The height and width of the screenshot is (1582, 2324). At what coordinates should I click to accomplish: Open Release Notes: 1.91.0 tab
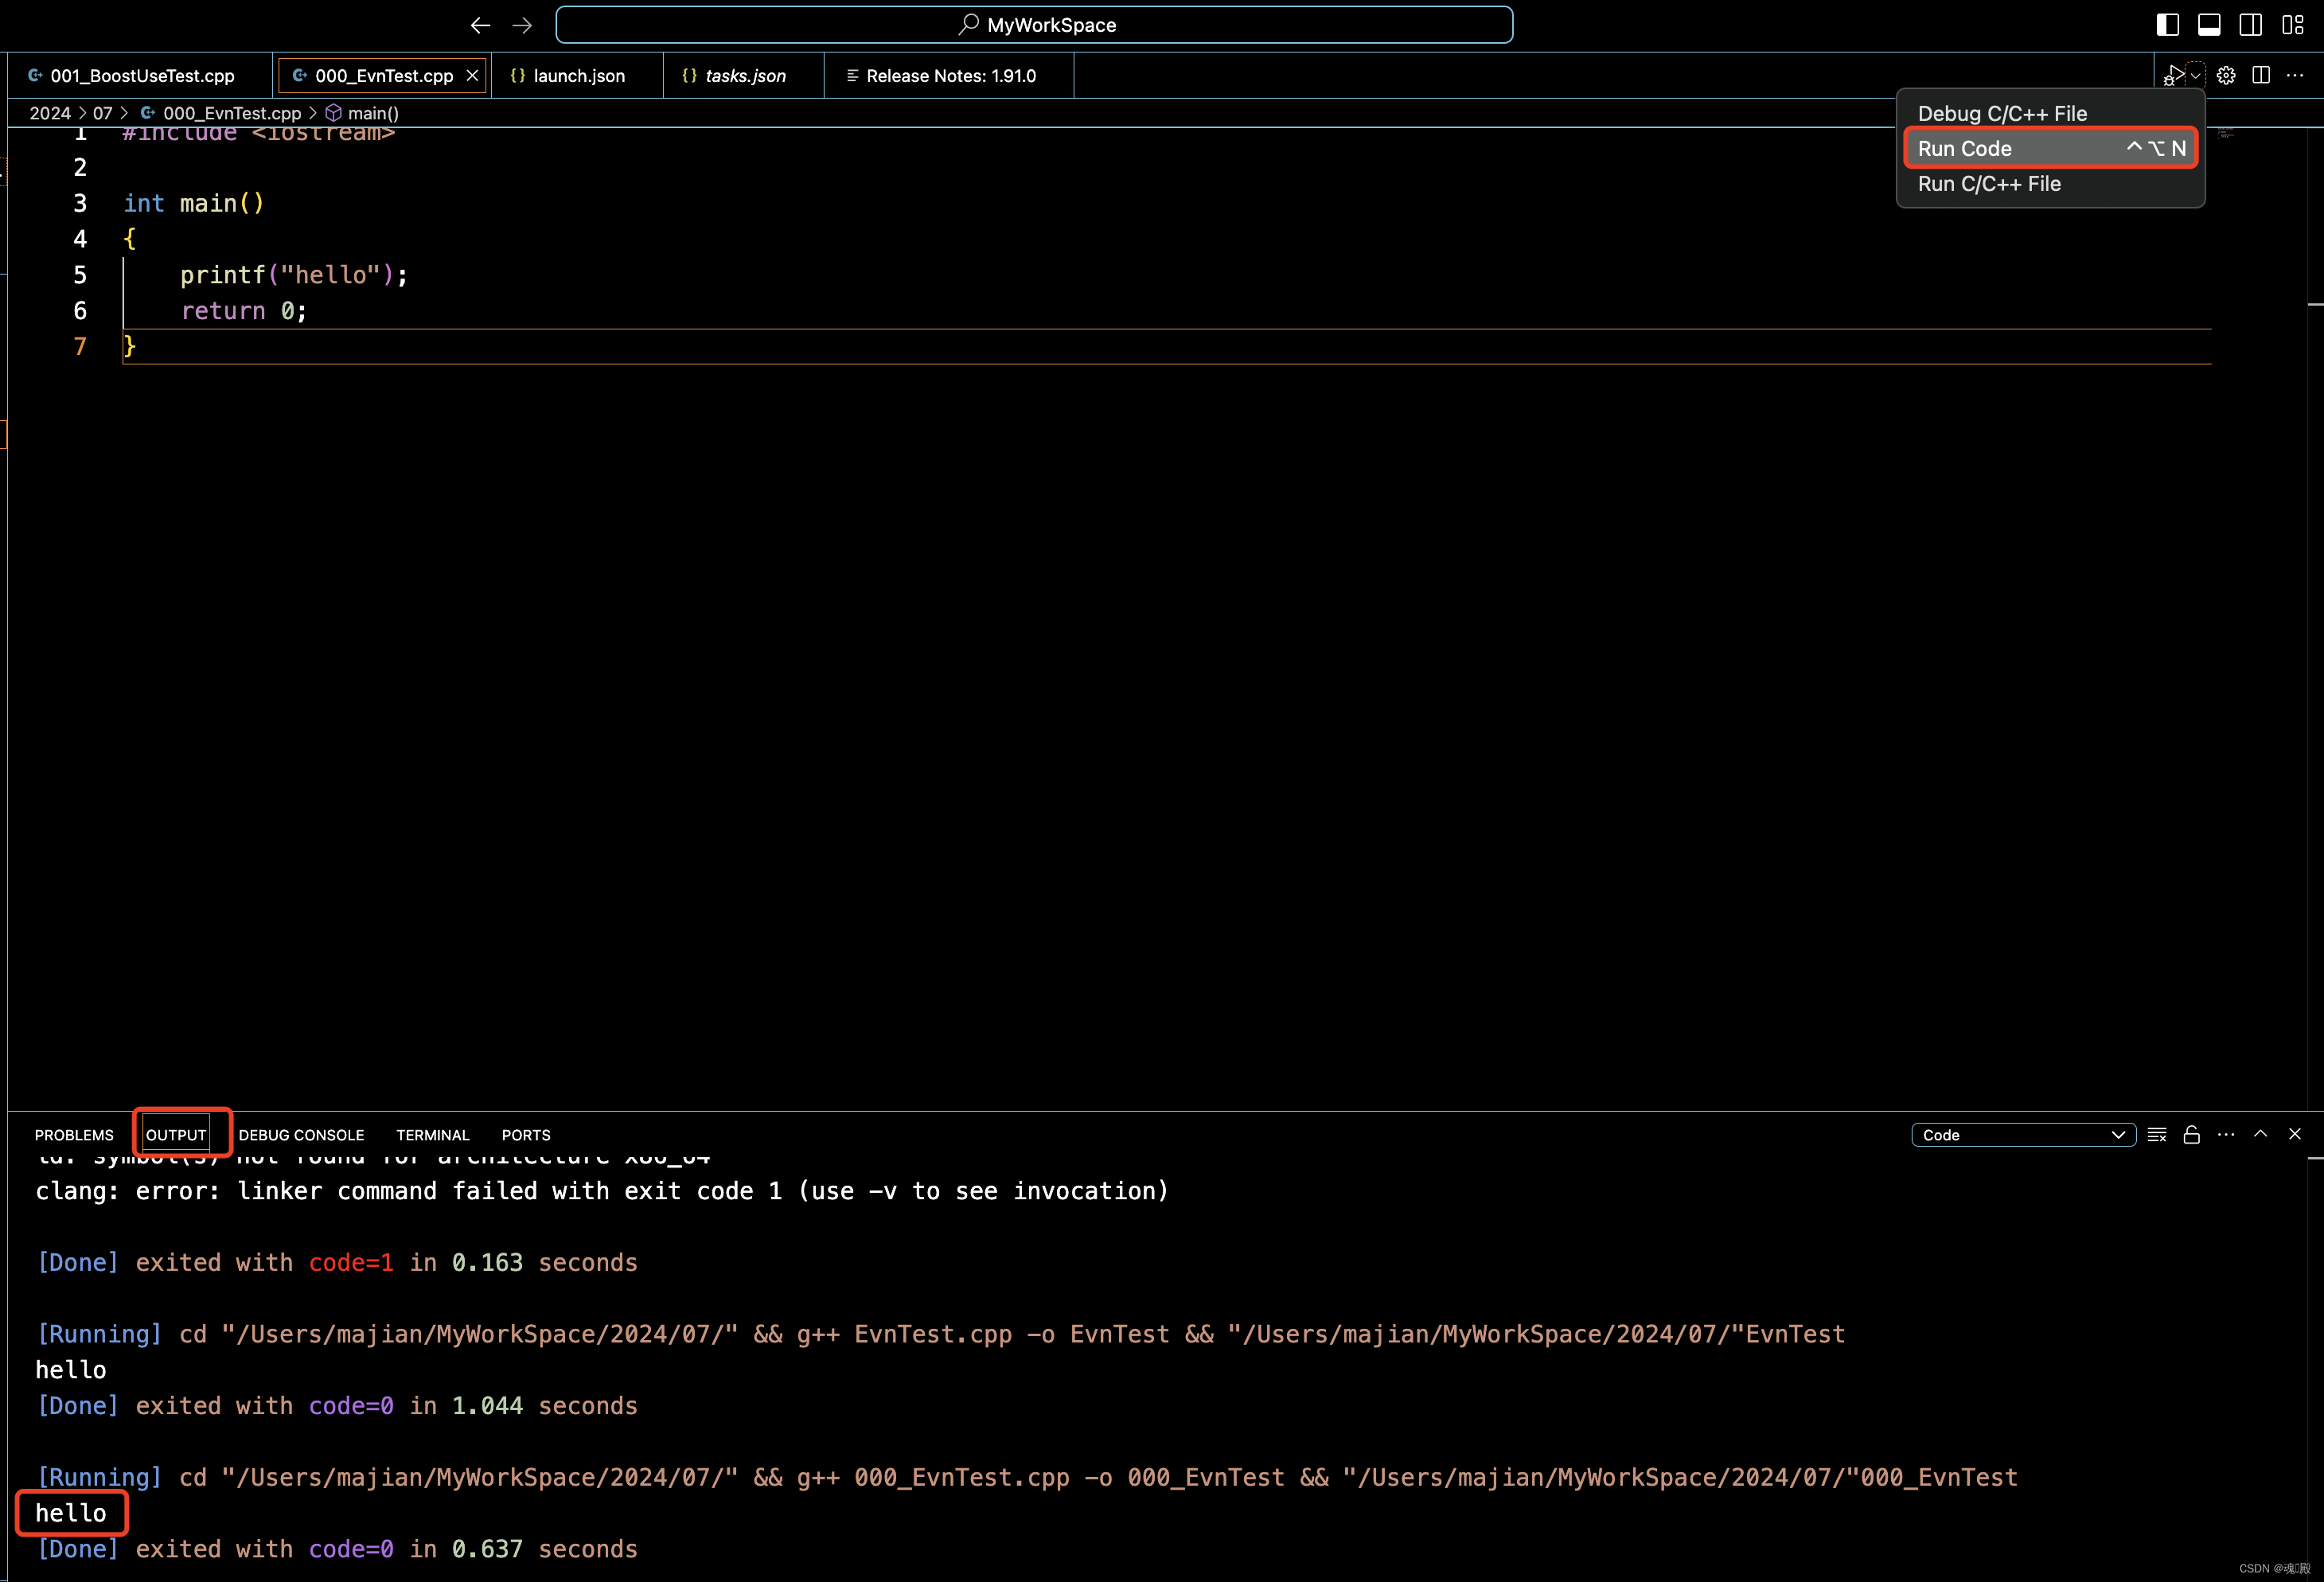click(x=950, y=76)
